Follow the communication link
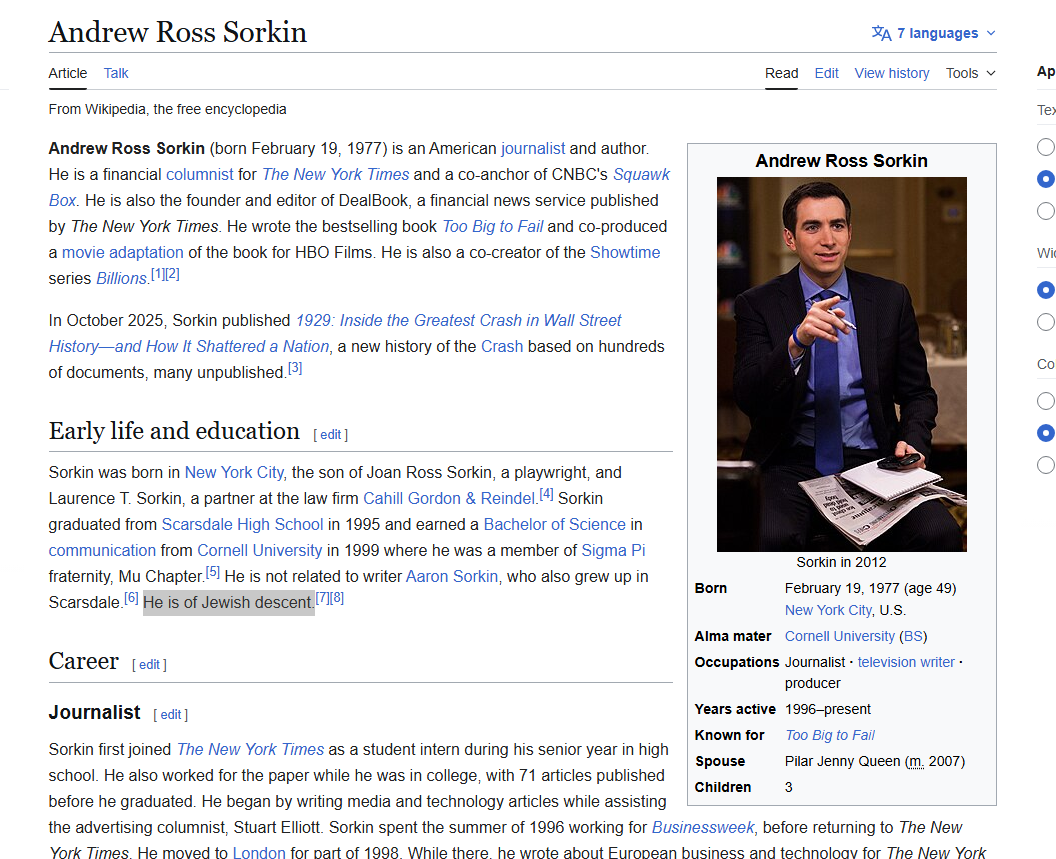Screen dimensions: 1056x859 coord(102,550)
